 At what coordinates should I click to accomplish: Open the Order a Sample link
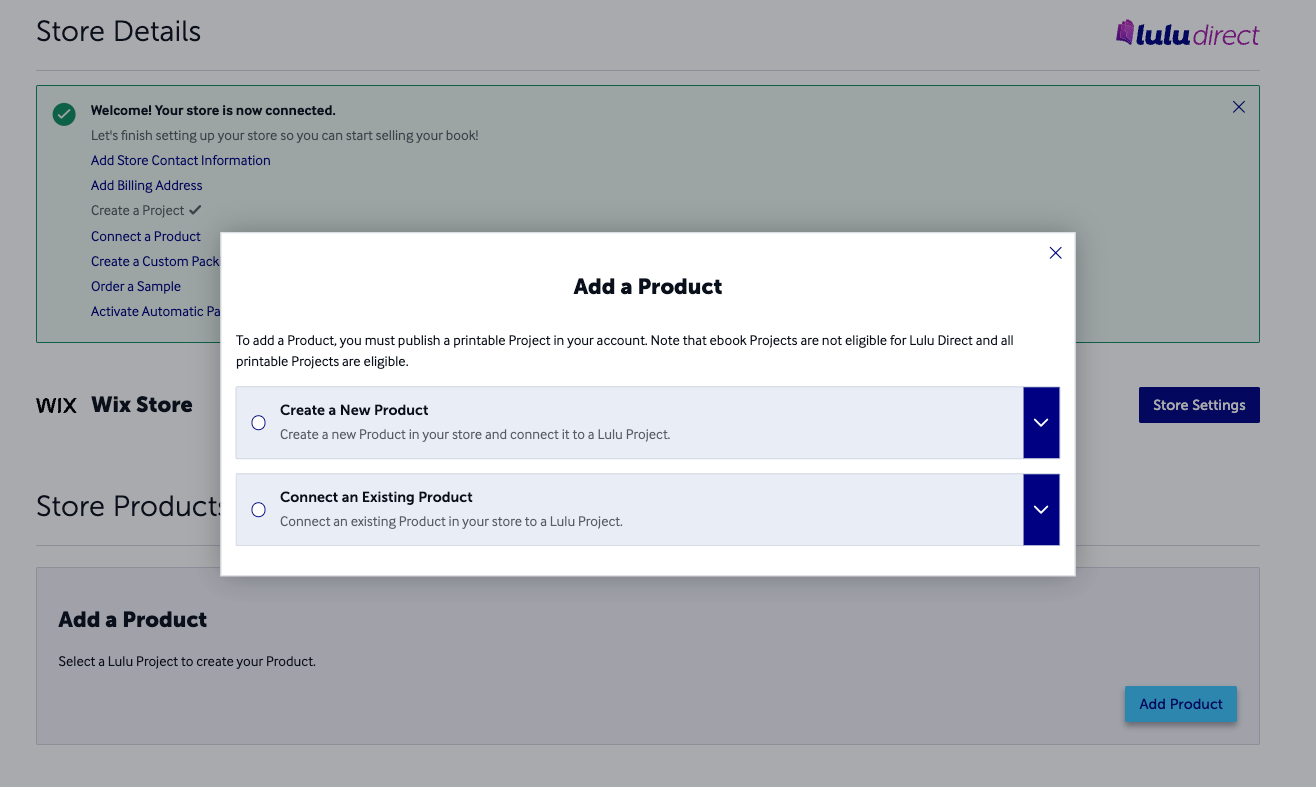(135, 286)
